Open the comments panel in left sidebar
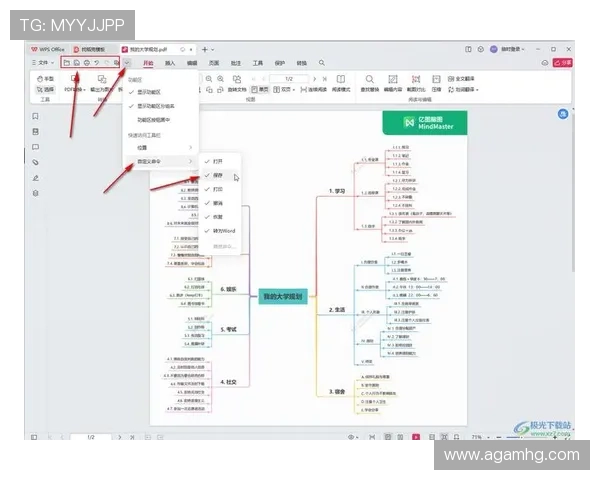This screenshot has height=480, width=600. click(x=36, y=145)
